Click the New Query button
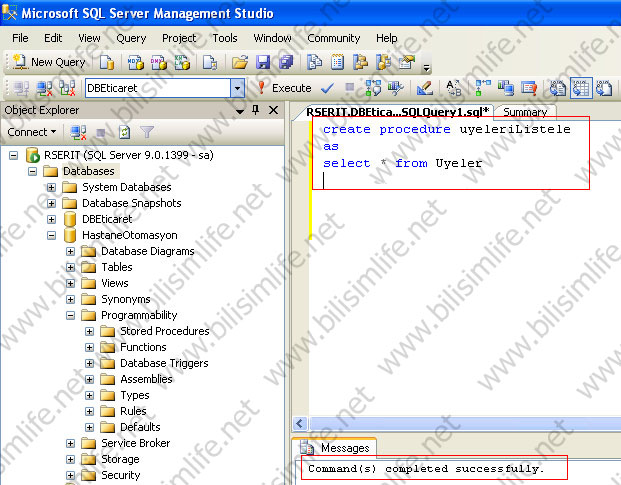The image size is (621, 485). point(49,62)
